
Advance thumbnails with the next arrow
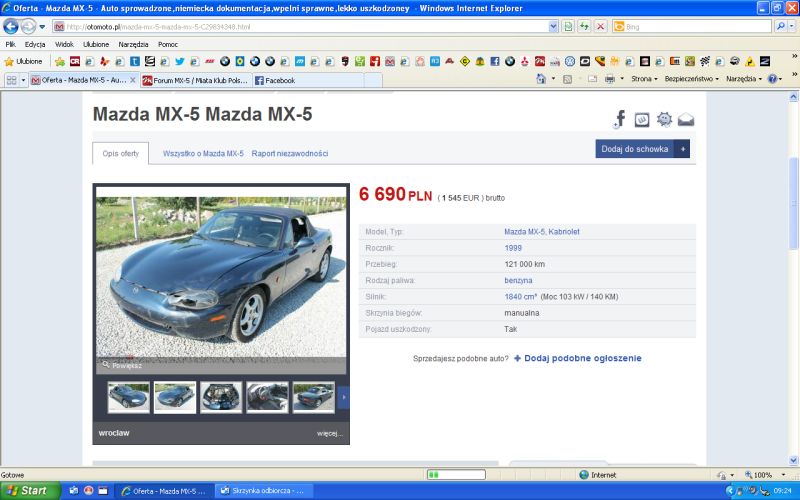pos(343,397)
